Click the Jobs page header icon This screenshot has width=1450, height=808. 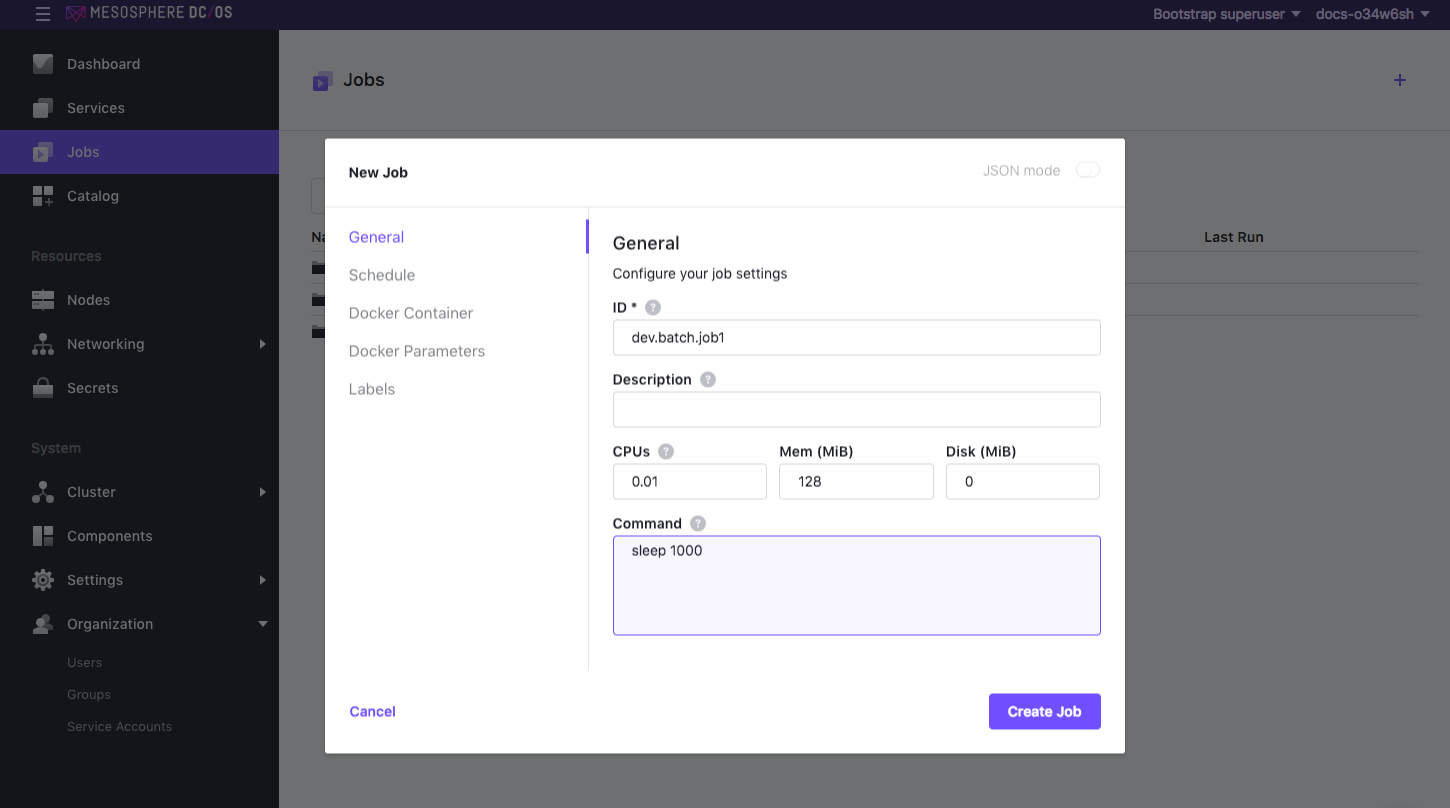click(x=322, y=81)
